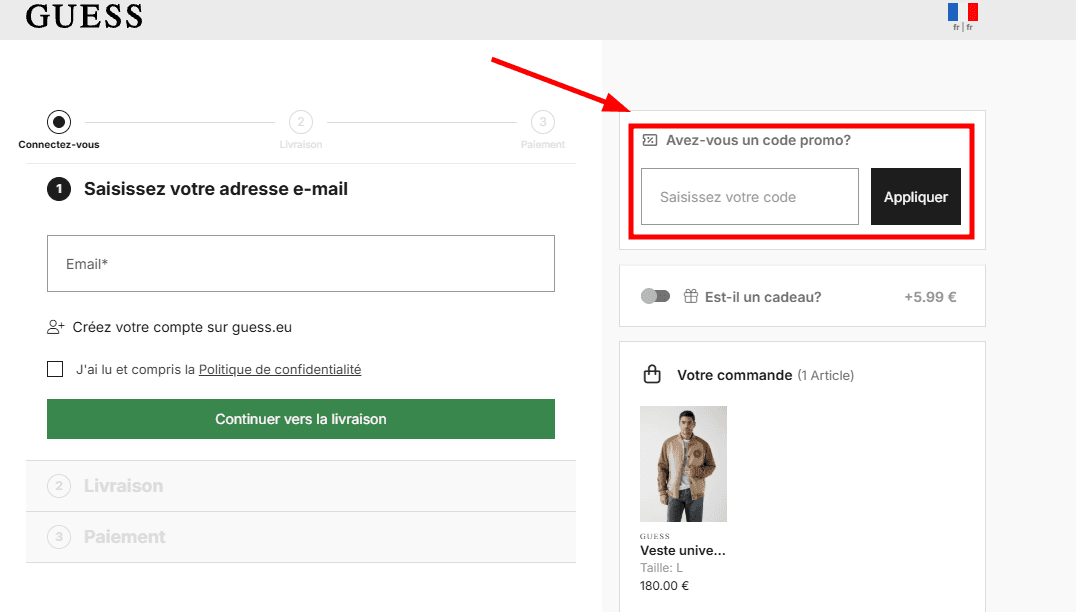Click the promo code ticket icon

click(x=650, y=140)
